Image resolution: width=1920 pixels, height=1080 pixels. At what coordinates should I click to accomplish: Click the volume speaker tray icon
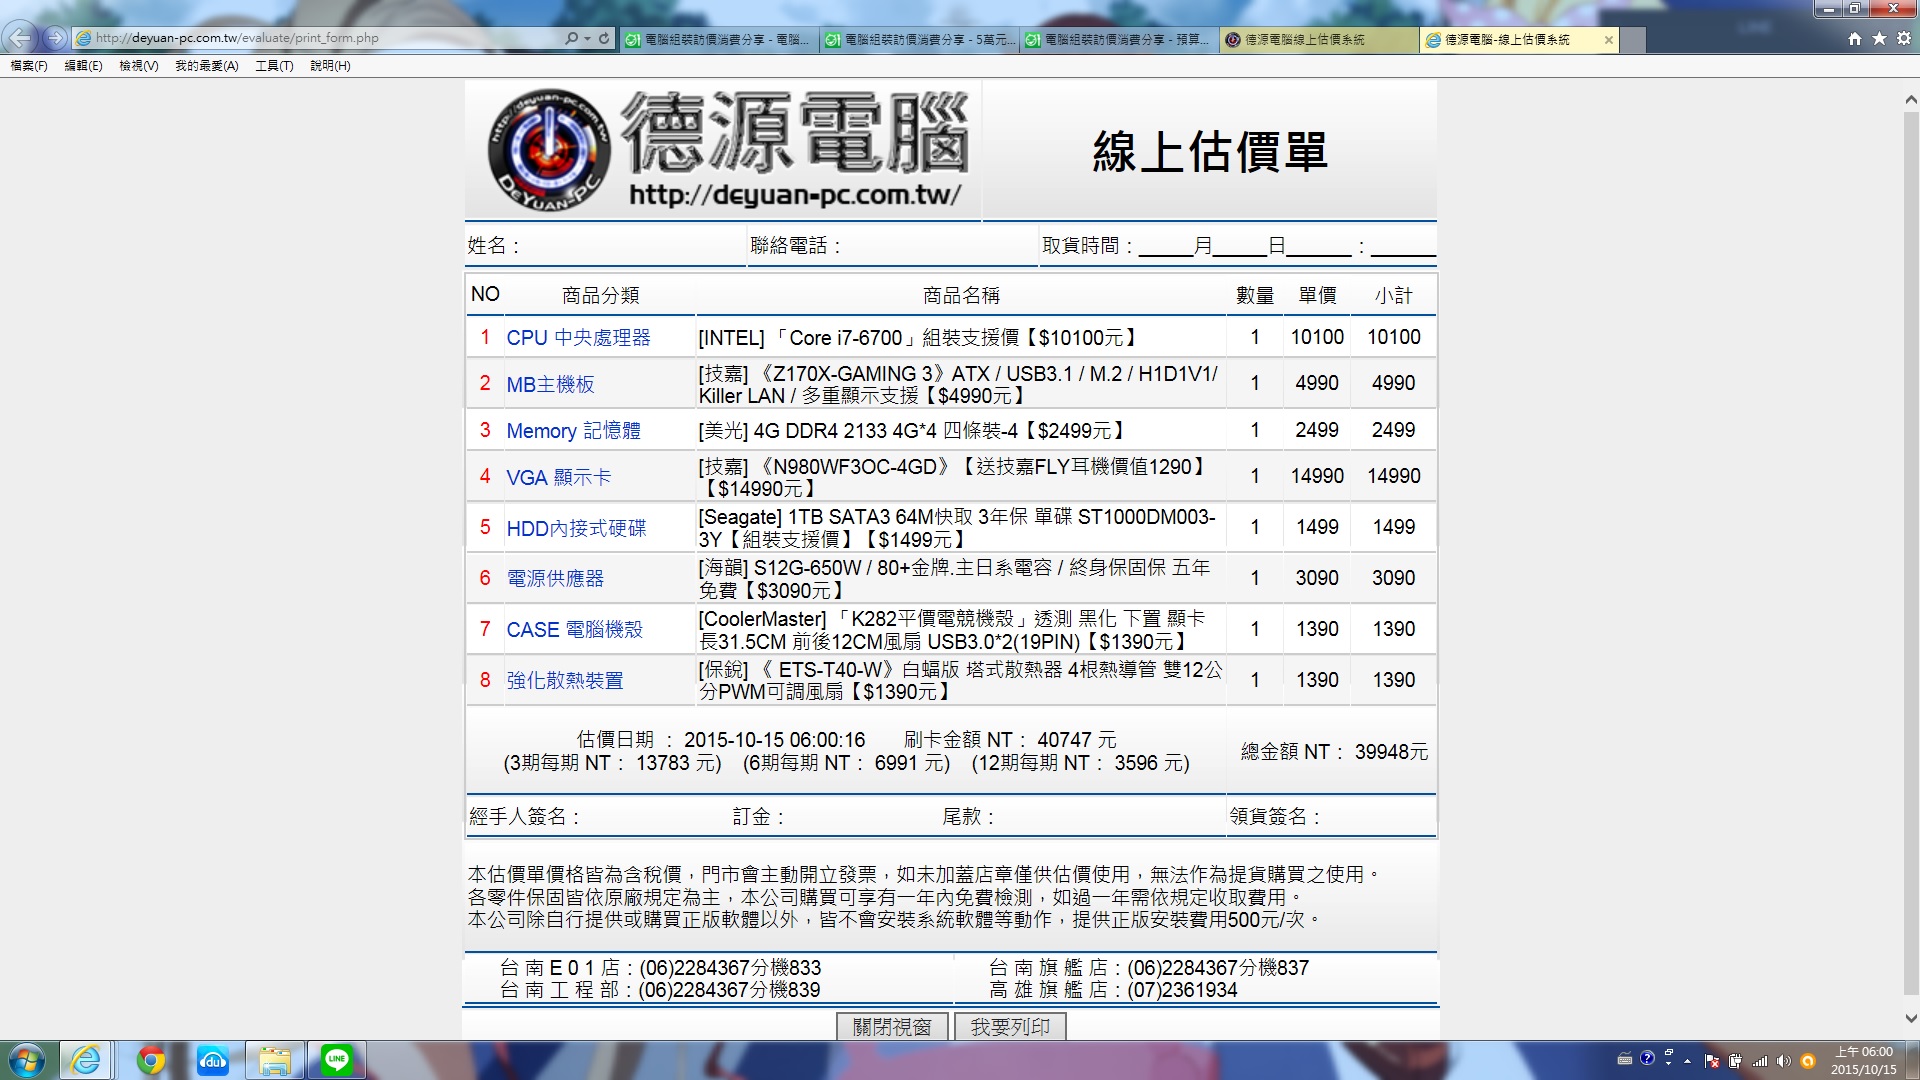(x=1783, y=1061)
